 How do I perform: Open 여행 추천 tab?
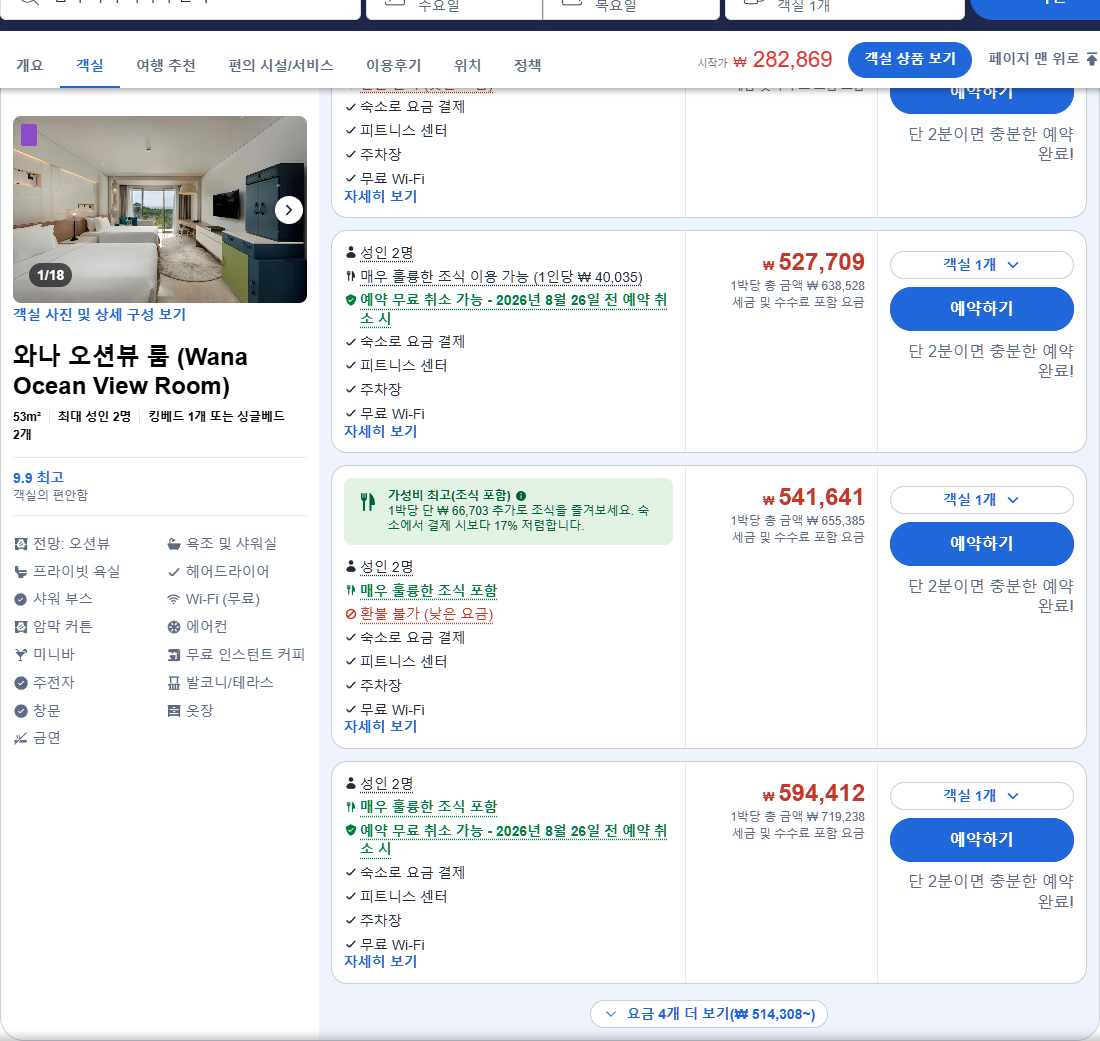click(x=166, y=65)
